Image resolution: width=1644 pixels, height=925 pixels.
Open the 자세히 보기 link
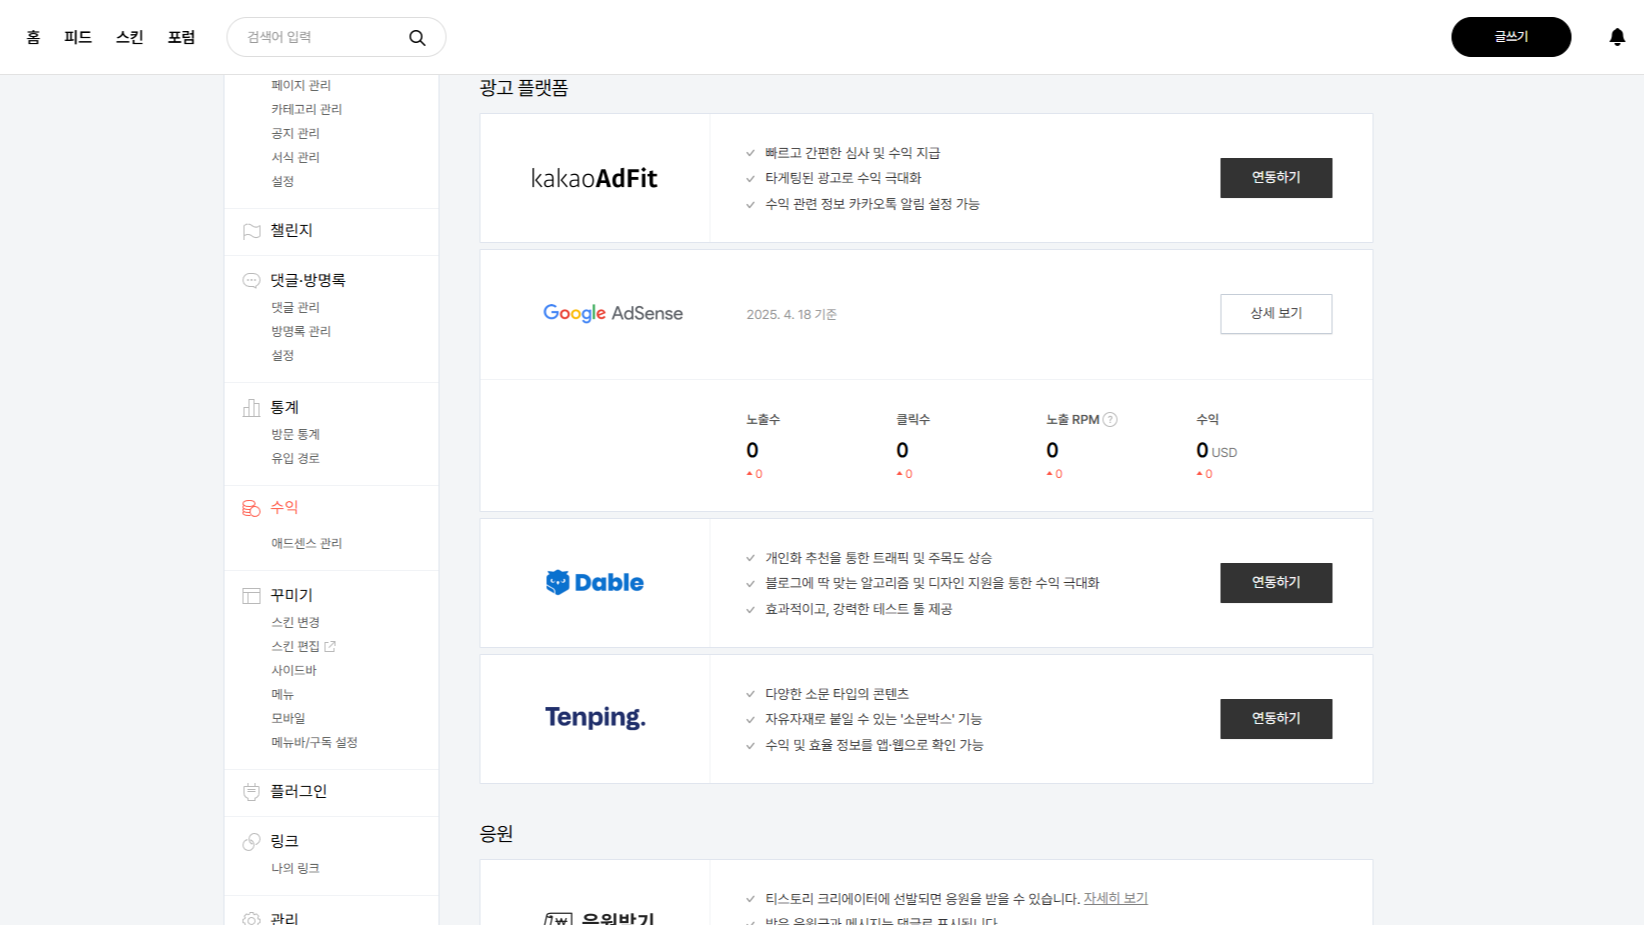pos(1115,899)
